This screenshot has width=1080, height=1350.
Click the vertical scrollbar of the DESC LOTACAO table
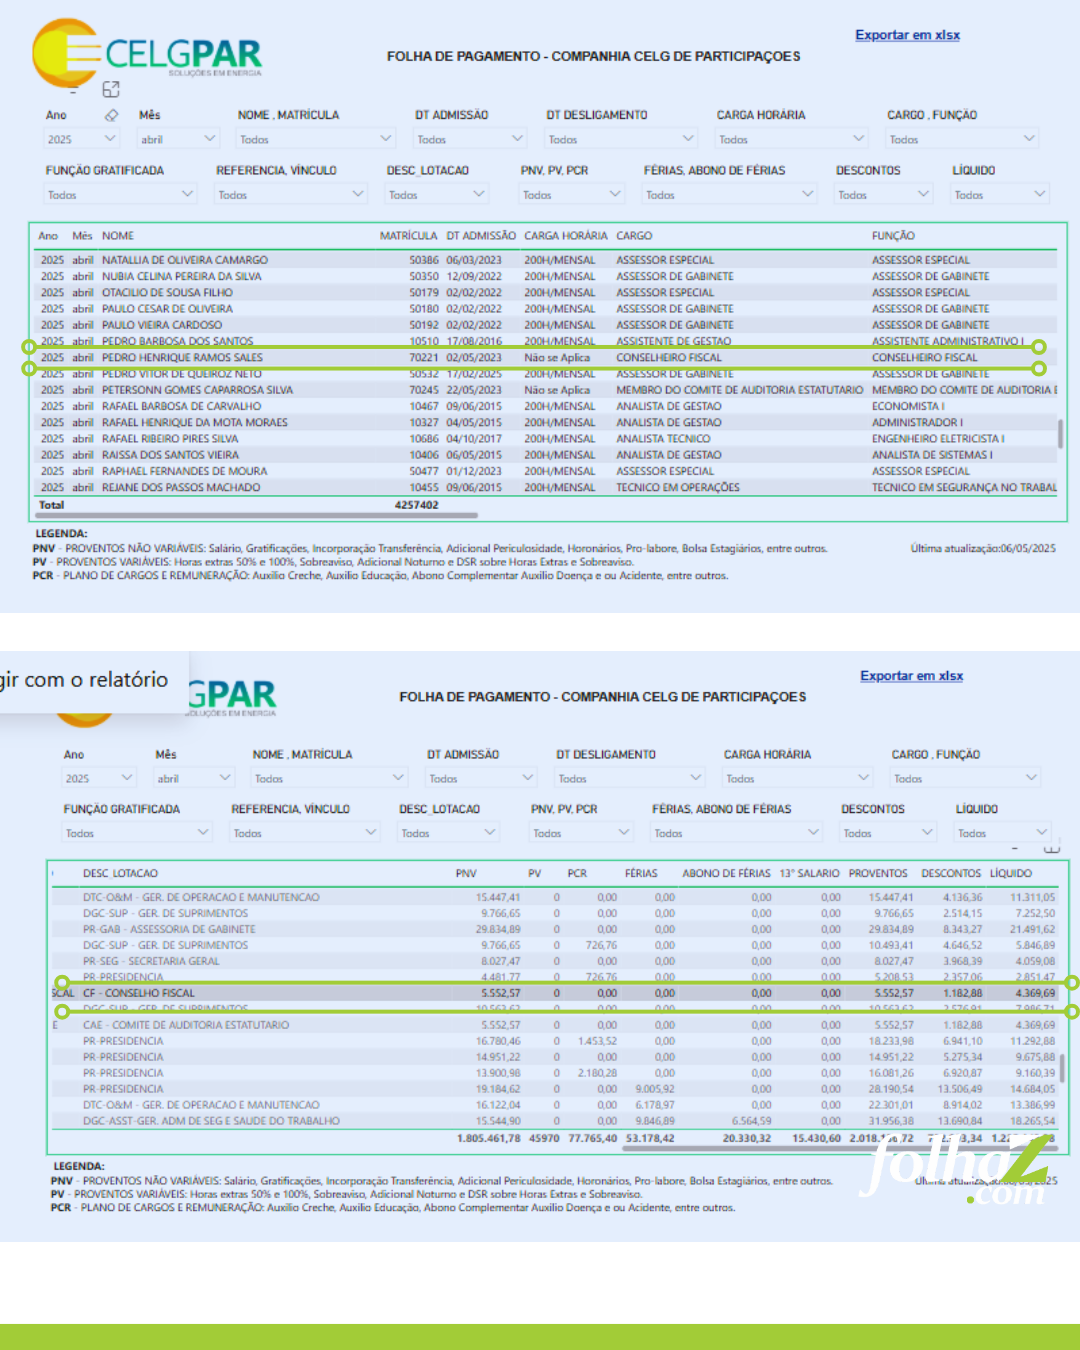[x=1062, y=1068]
